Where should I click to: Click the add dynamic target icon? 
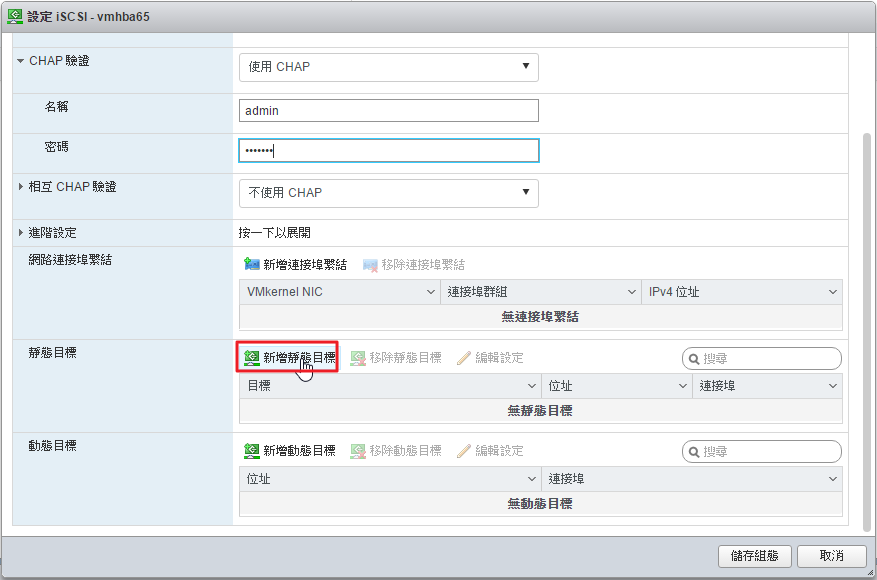[x=252, y=451]
